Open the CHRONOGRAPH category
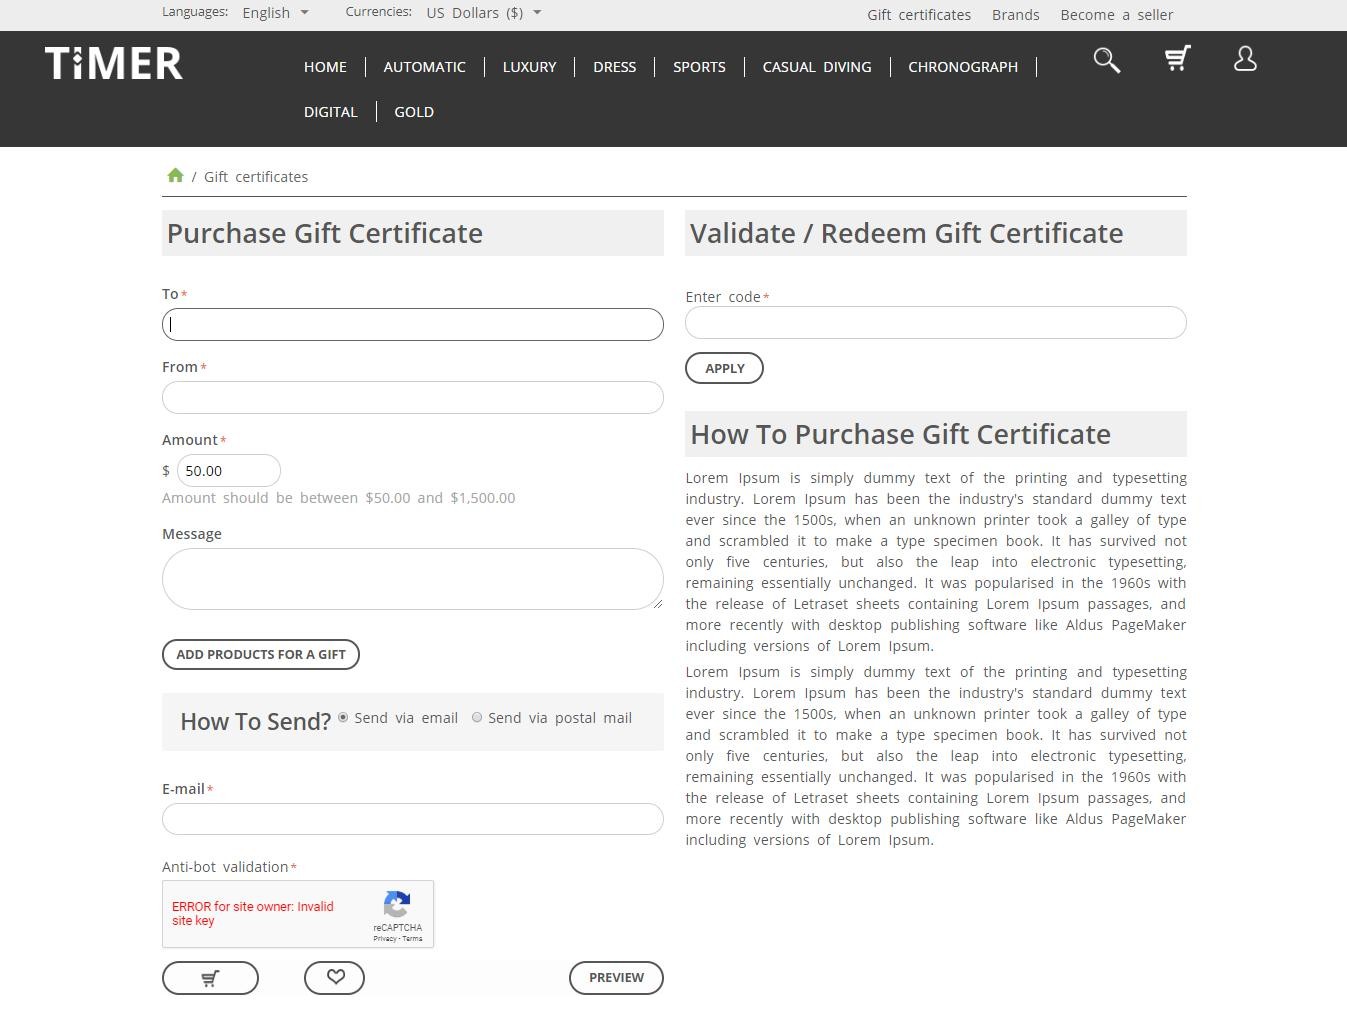This screenshot has height=1034, width=1347. (963, 67)
